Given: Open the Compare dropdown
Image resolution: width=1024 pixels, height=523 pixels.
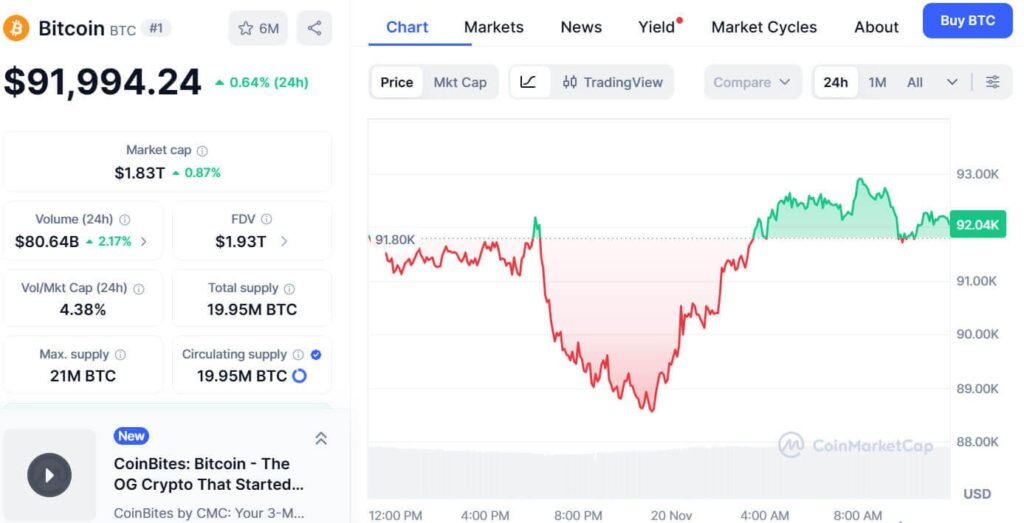Looking at the screenshot, I should 752,82.
